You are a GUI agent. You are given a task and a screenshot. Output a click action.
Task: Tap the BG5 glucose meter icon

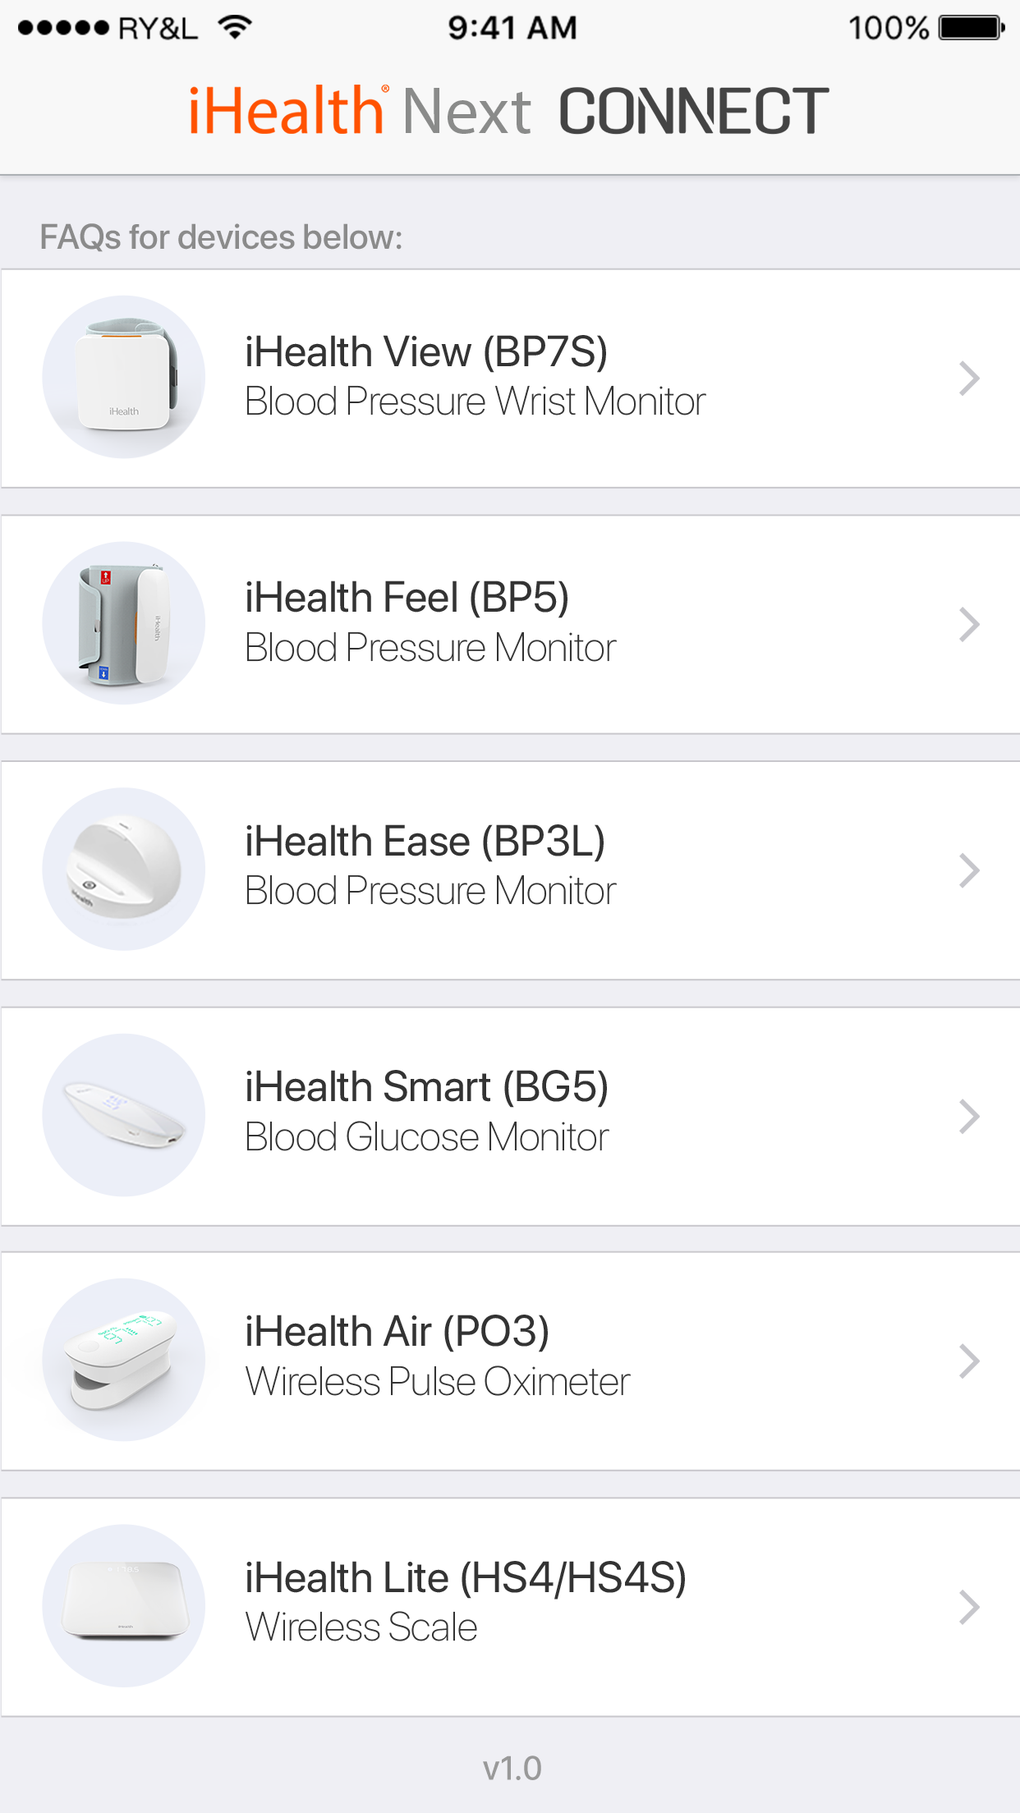(x=124, y=1115)
